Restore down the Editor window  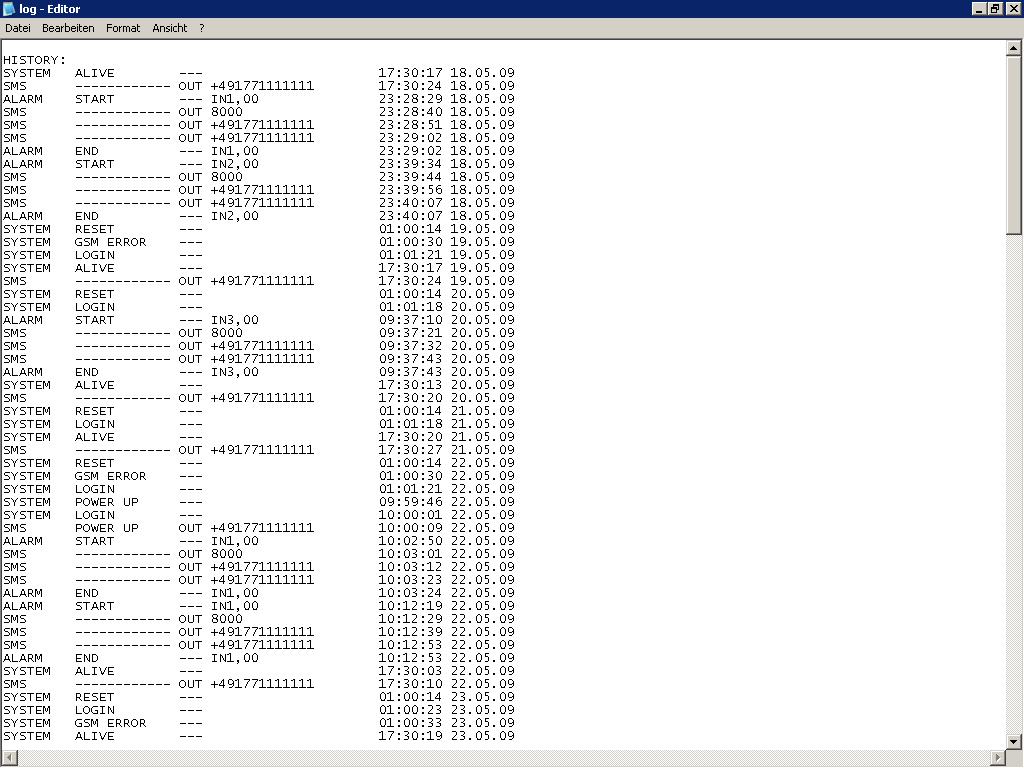pos(995,9)
